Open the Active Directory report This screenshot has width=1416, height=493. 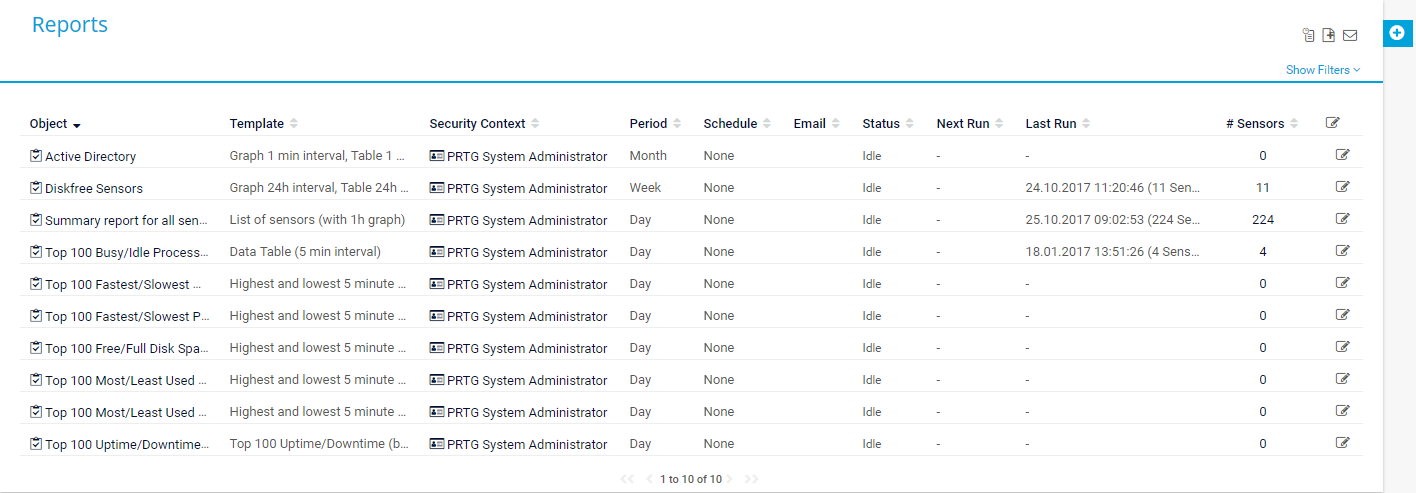click(x=90, y=156)
